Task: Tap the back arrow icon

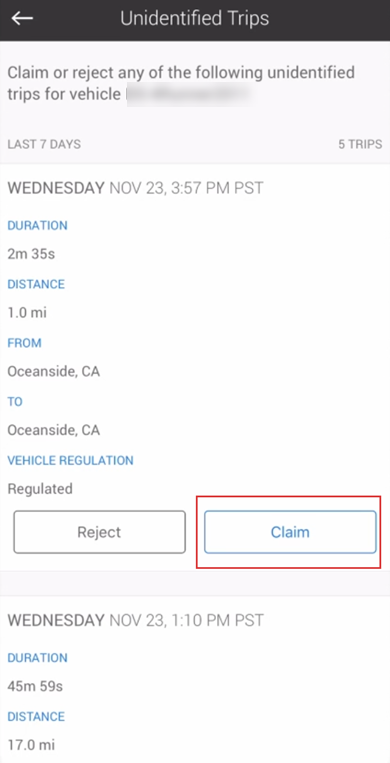Action: 22,18
